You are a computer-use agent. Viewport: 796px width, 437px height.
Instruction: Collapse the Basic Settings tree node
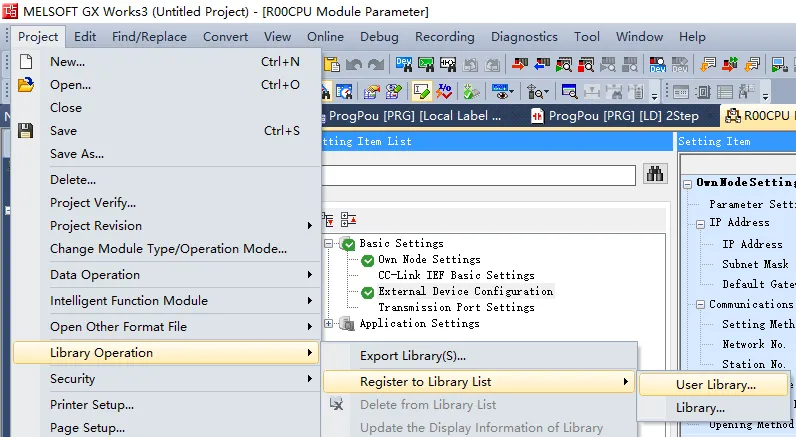click(x=330, y=244)
